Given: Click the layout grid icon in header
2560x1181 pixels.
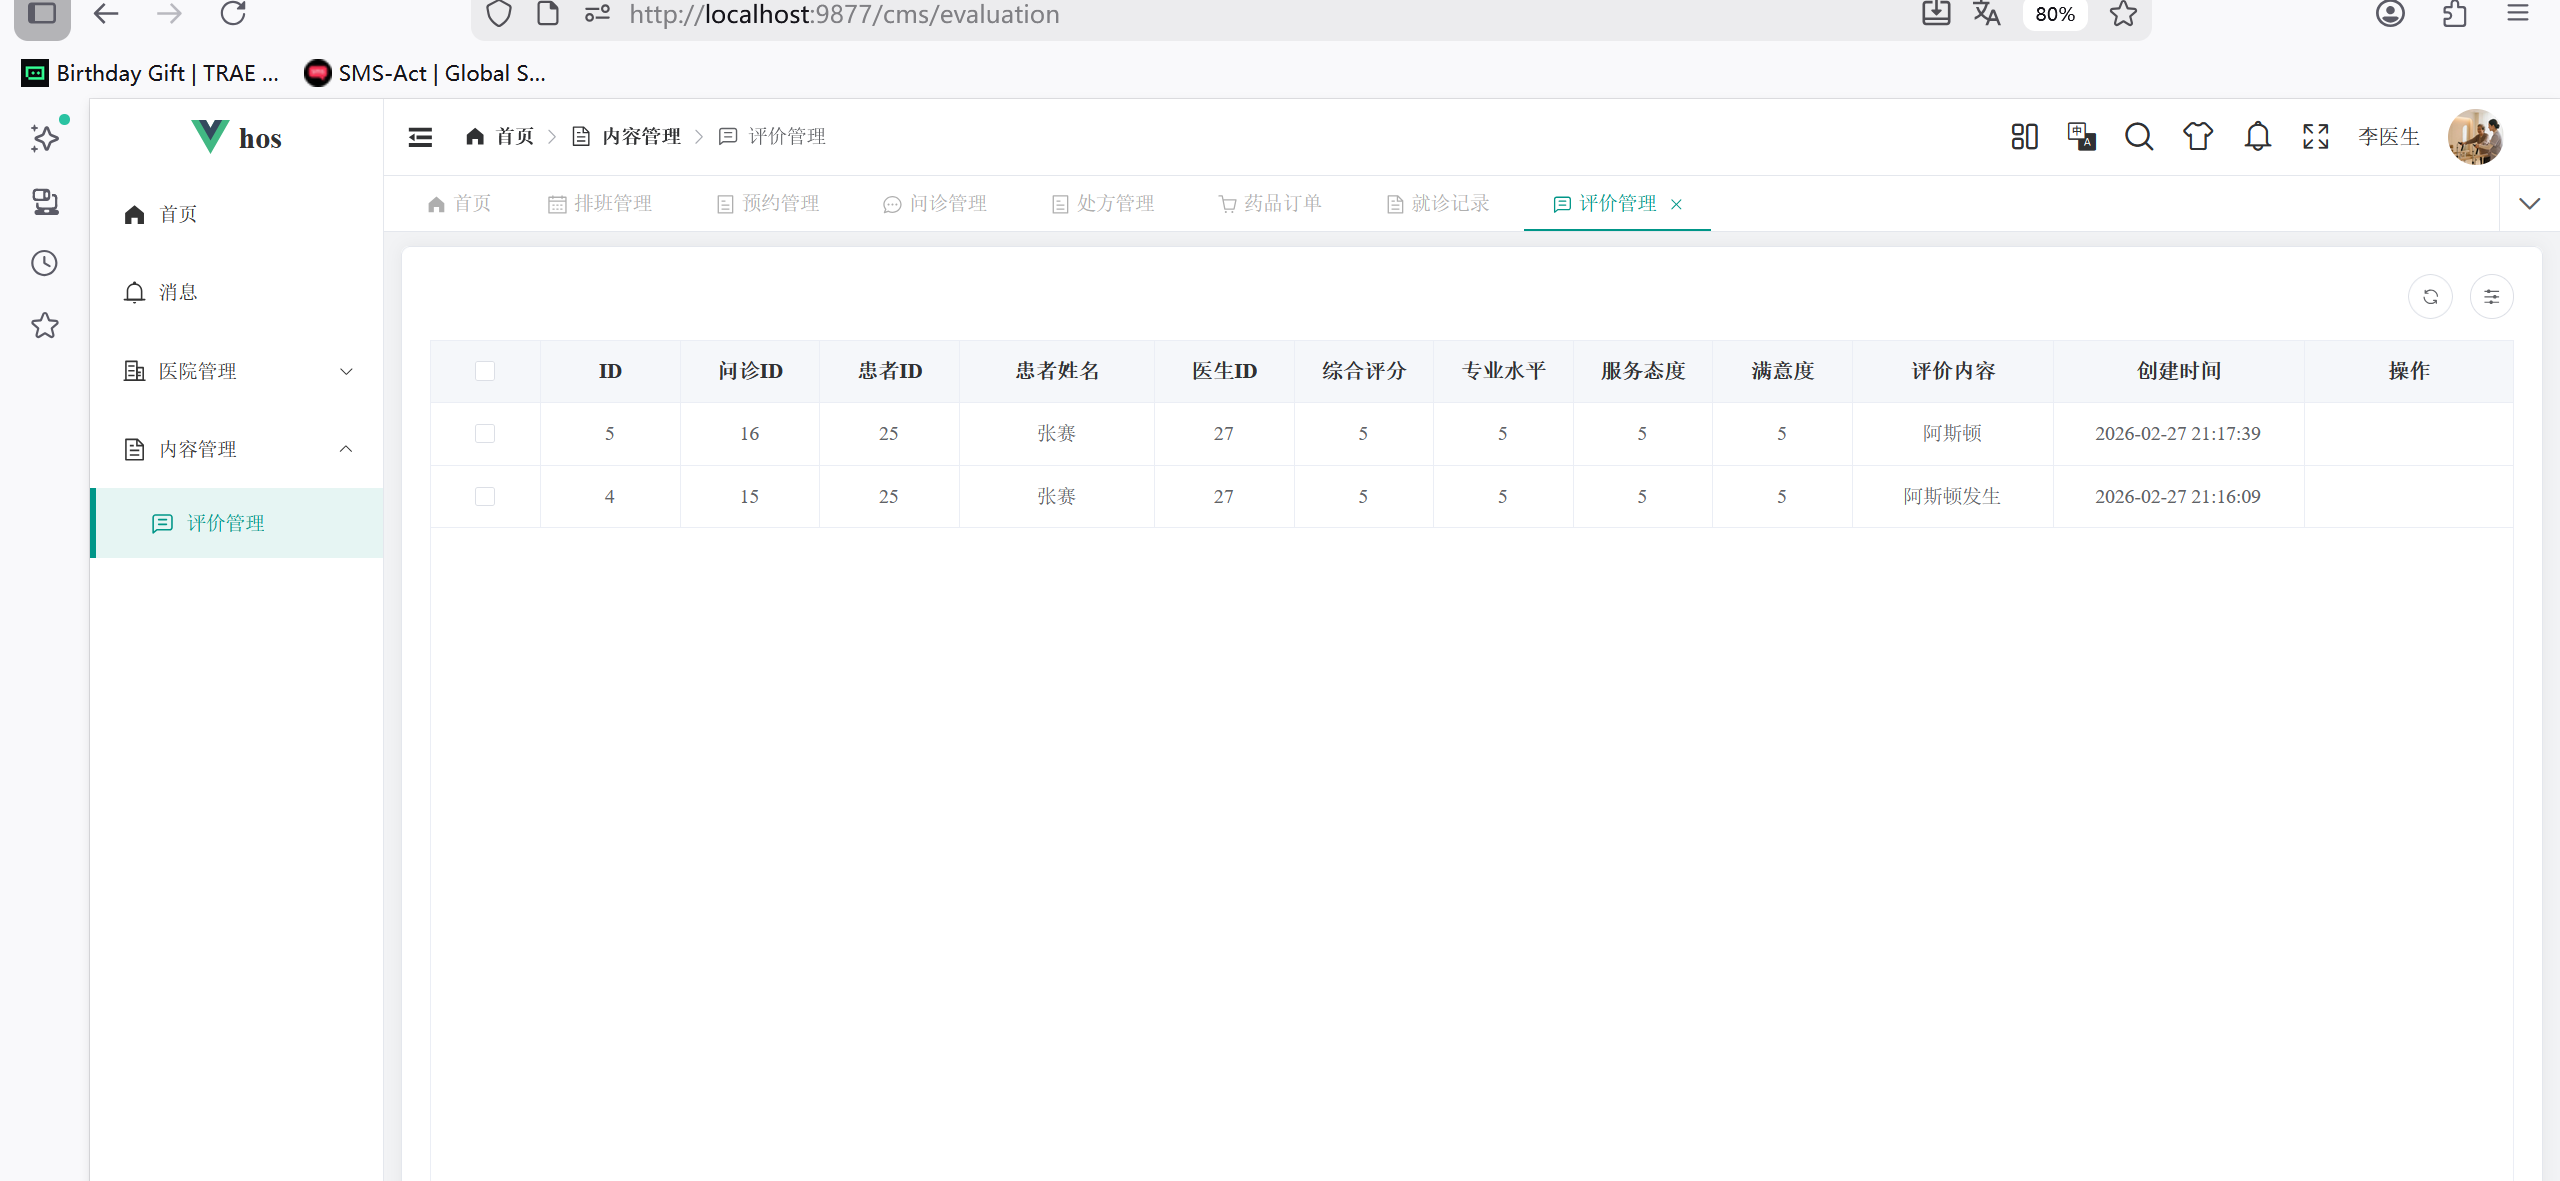Looking at the screenshot, I should [2024, 137].
